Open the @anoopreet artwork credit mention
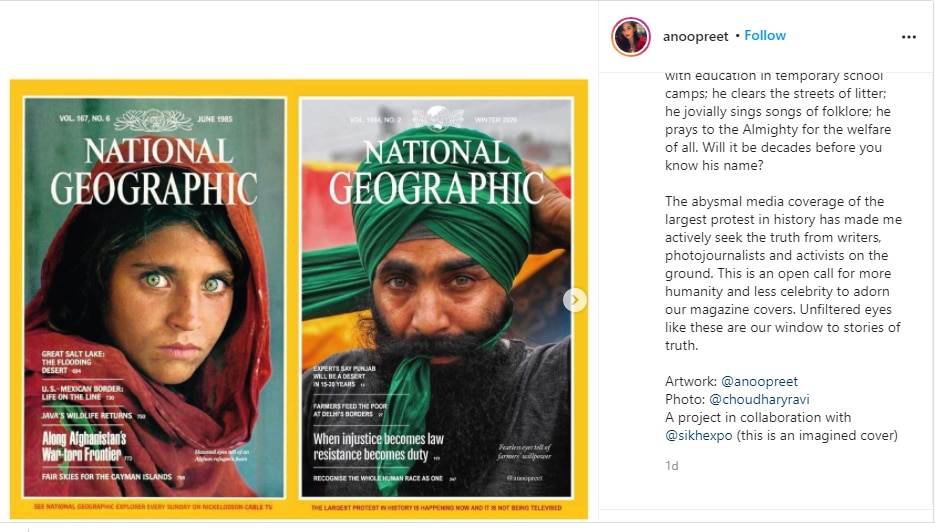This screenshot has width=935, height=532. pyautogui.click(x=759, y=381)
